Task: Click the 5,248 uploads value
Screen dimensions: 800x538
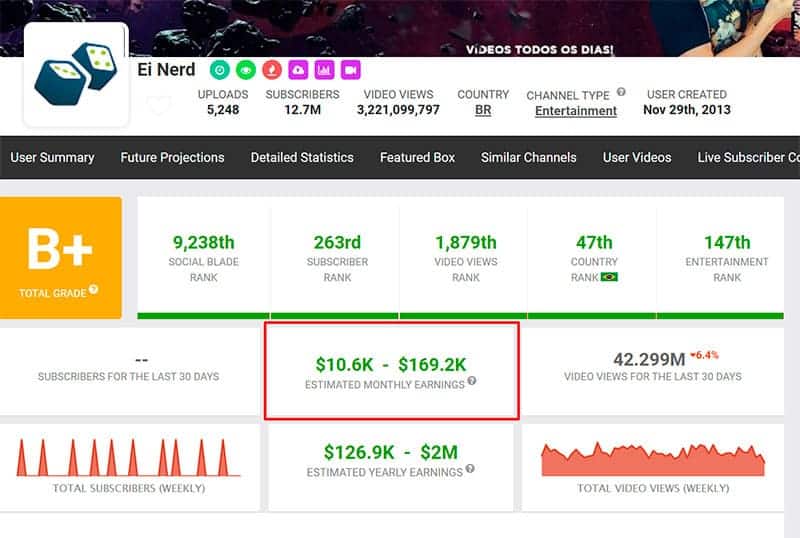Action: tap(223, 110)
